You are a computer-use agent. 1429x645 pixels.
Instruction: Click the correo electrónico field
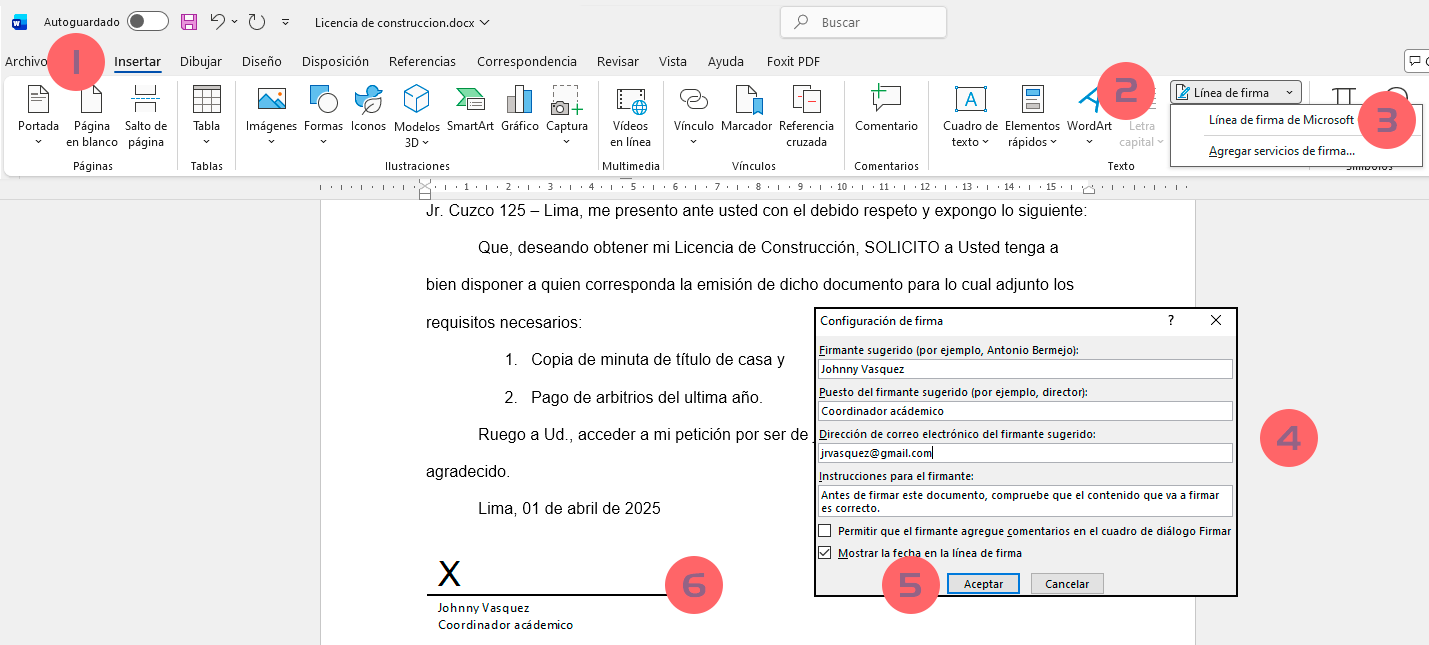[x=1025, y=453]
